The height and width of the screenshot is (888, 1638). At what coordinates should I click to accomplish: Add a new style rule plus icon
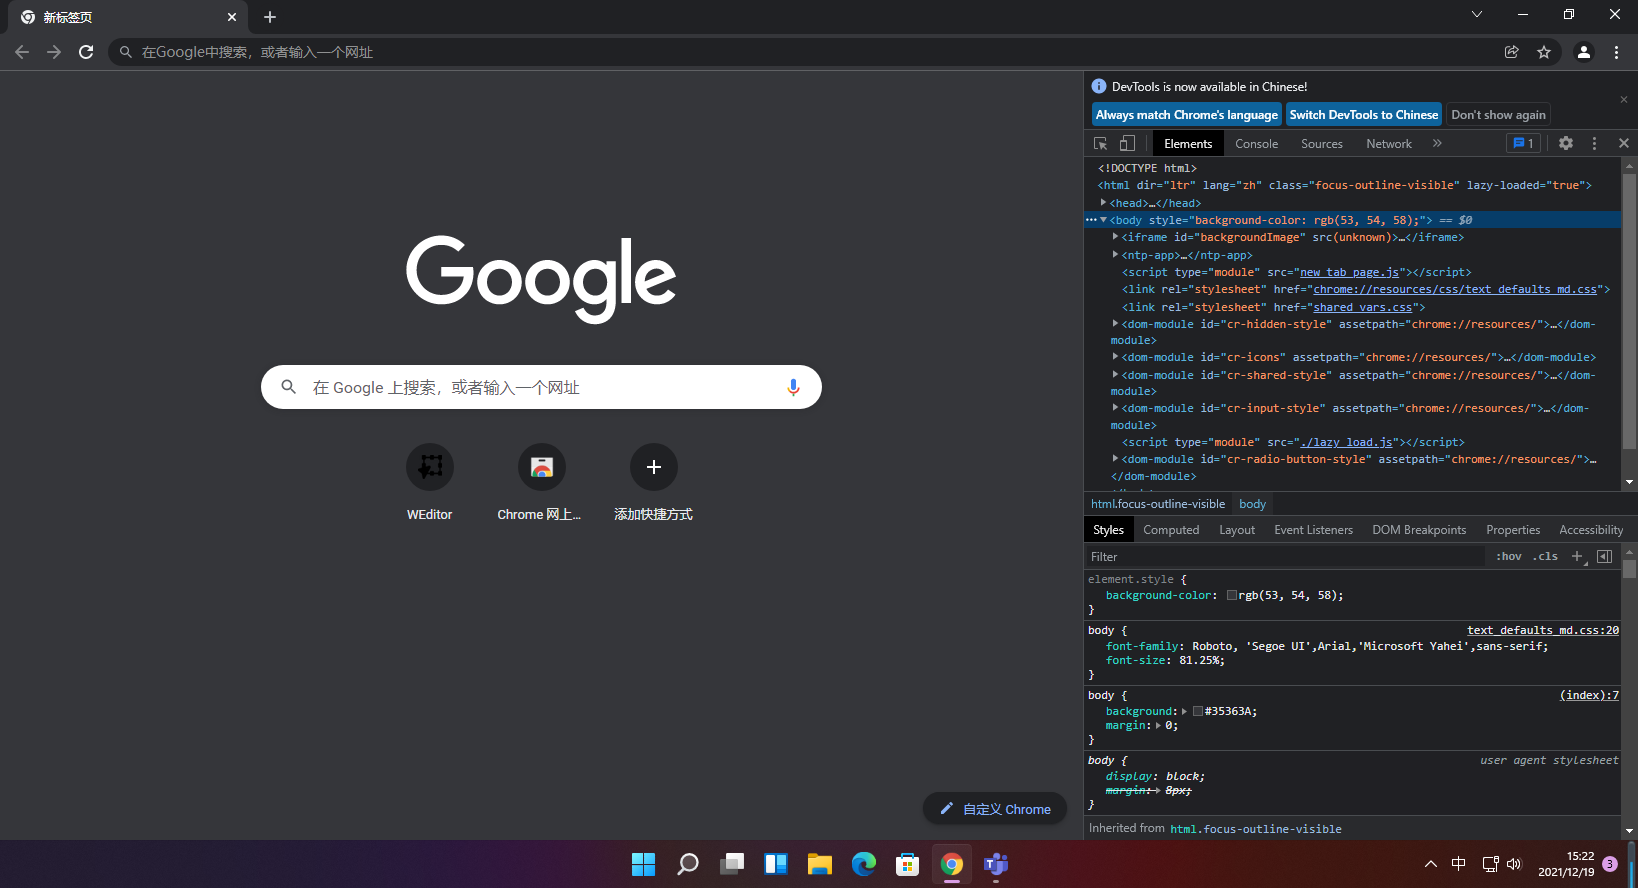(1577, 556)
